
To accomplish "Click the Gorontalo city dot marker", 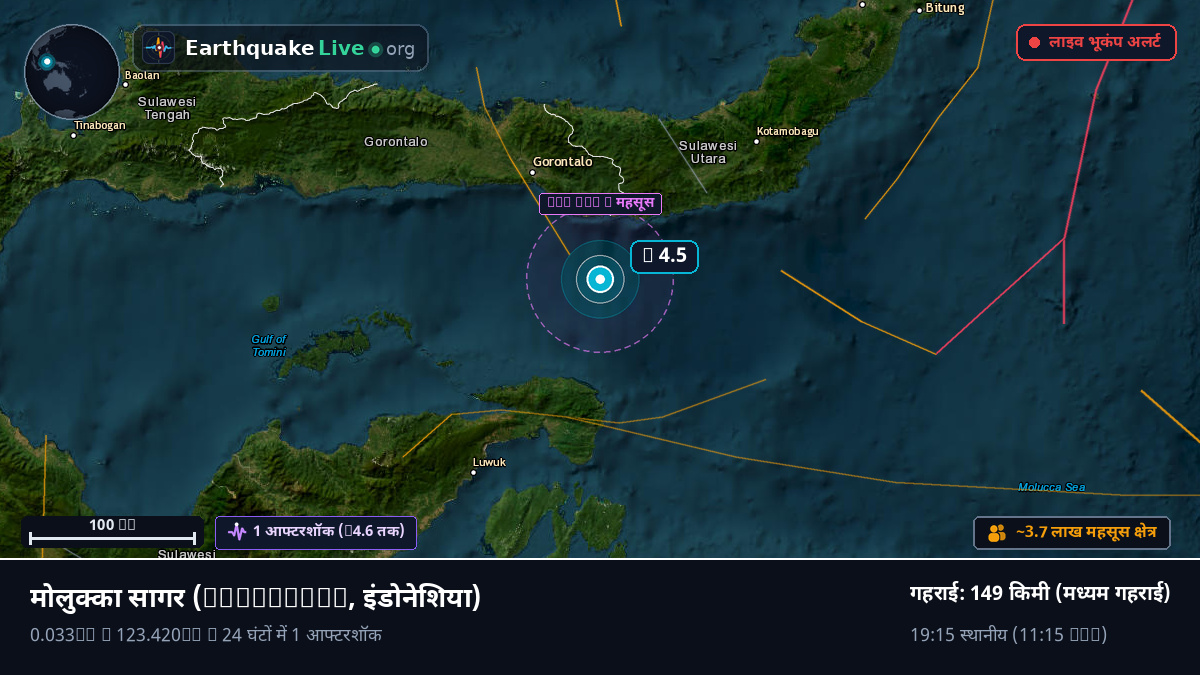I will click(533, 172).
